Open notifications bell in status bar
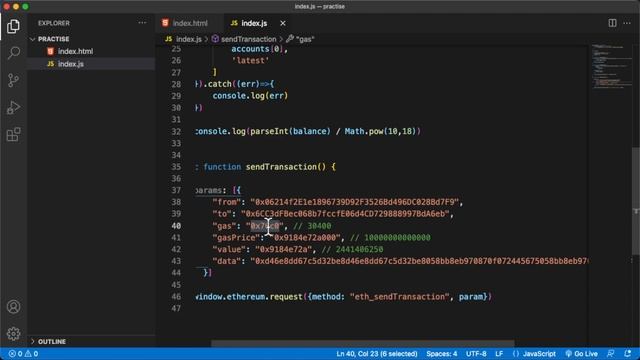 click(x=628, y=354)
